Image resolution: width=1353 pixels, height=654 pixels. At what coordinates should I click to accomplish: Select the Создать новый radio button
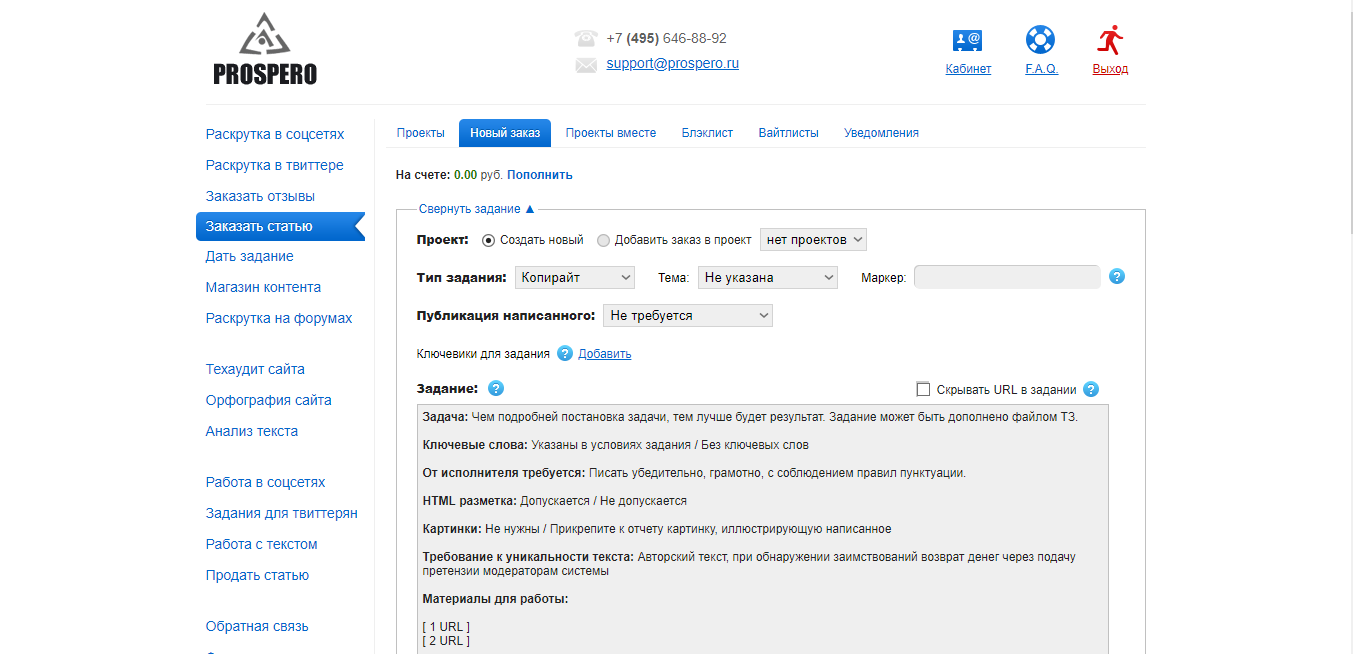pos(487,239)
